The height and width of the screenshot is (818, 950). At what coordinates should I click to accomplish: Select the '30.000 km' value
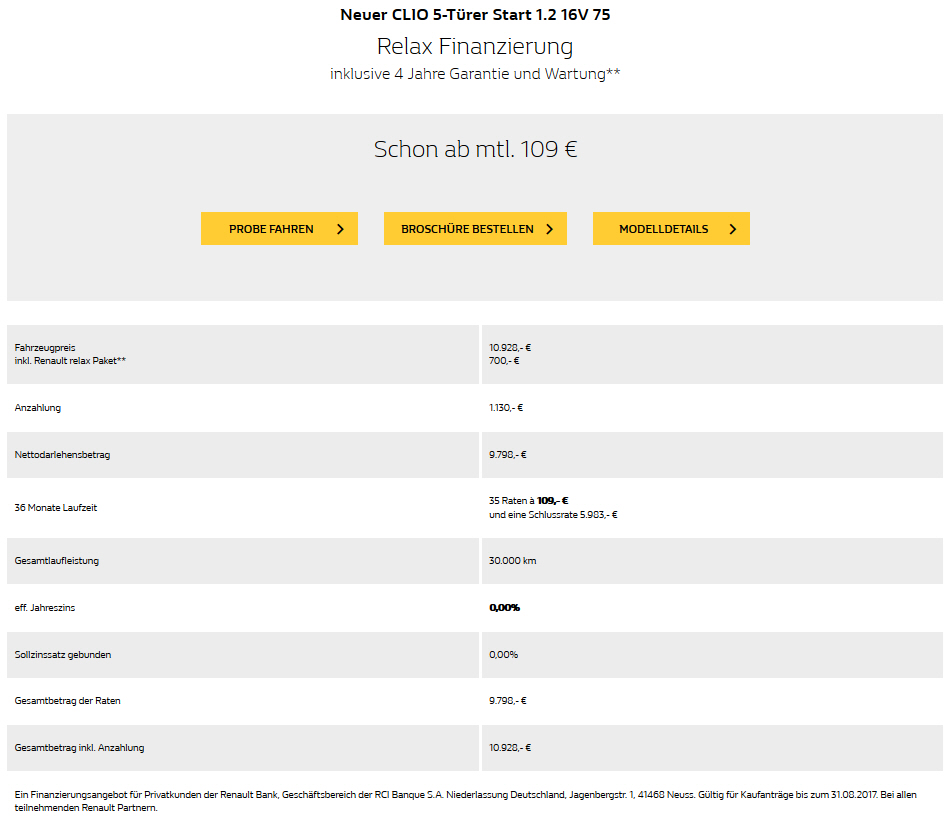point(513,561)
